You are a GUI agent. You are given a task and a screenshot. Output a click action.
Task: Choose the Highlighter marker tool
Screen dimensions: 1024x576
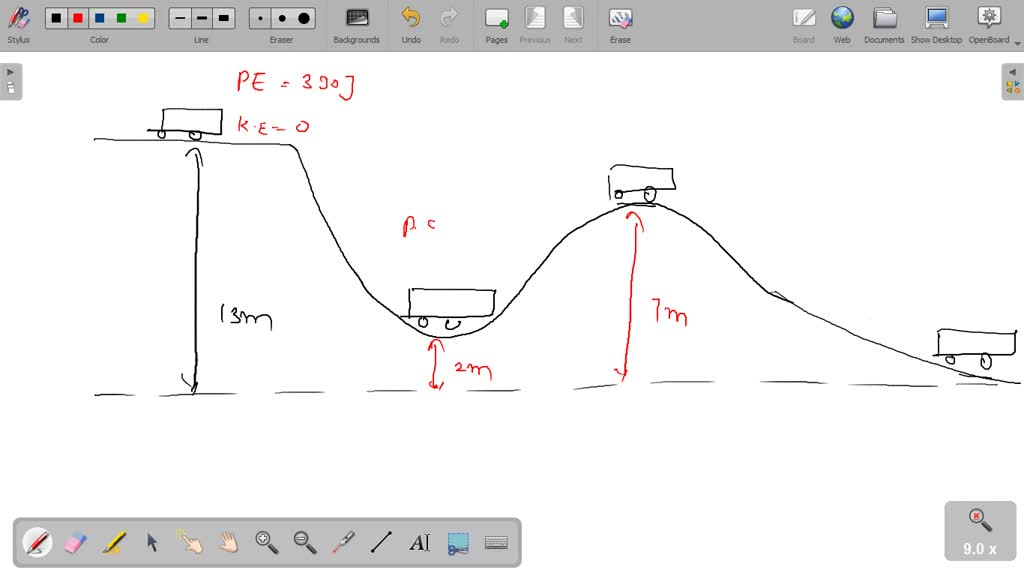click(x=114, y=542)
